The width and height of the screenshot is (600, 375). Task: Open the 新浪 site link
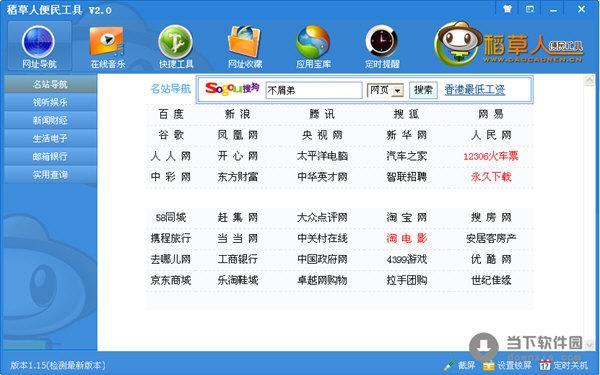238,114
